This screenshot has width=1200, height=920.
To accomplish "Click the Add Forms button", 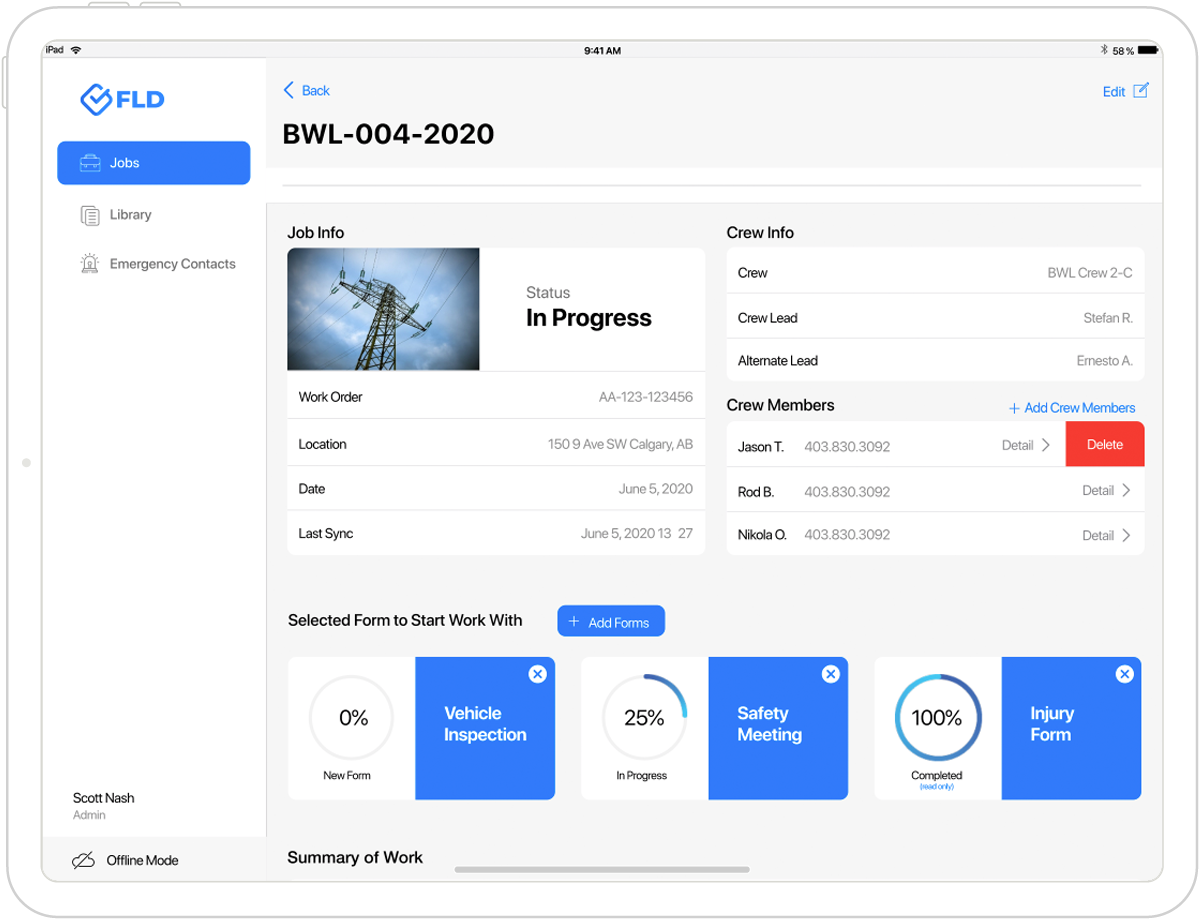I will [x=611, y=621].
